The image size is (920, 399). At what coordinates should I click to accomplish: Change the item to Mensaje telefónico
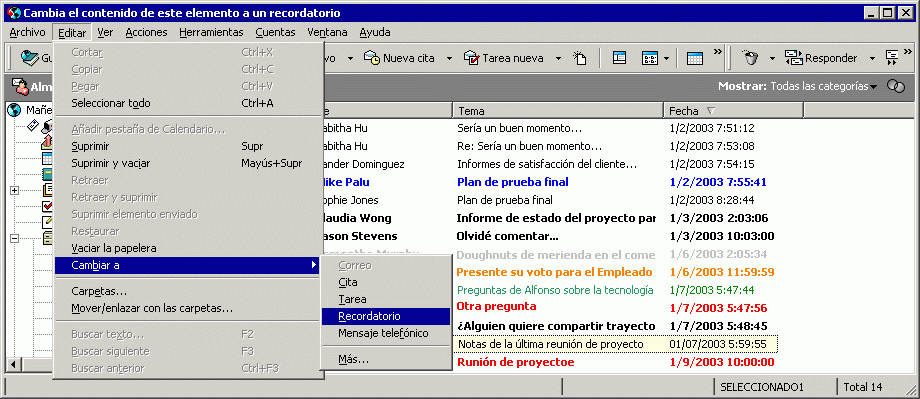386,333
